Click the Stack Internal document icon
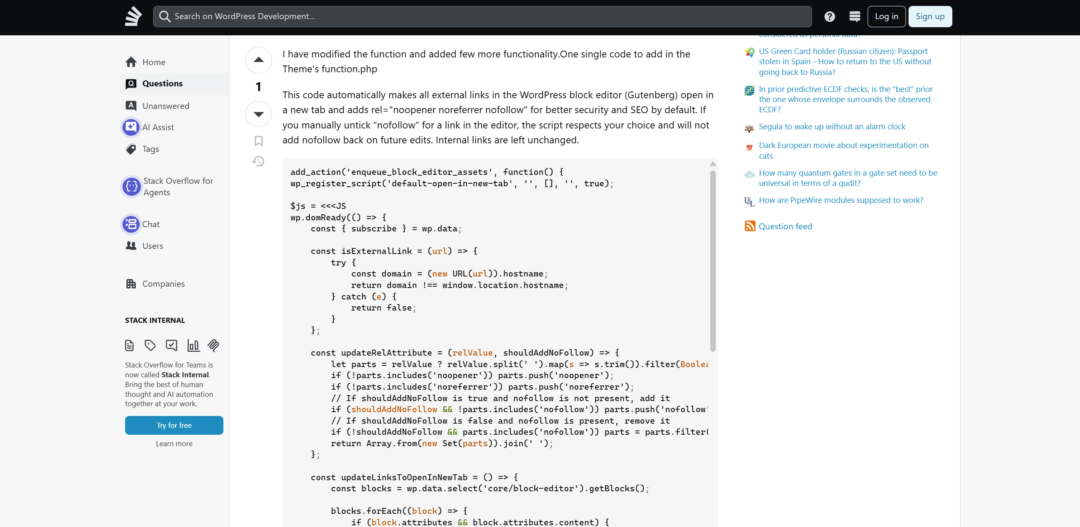This screenshot has height=527, width=1080. 129,345
